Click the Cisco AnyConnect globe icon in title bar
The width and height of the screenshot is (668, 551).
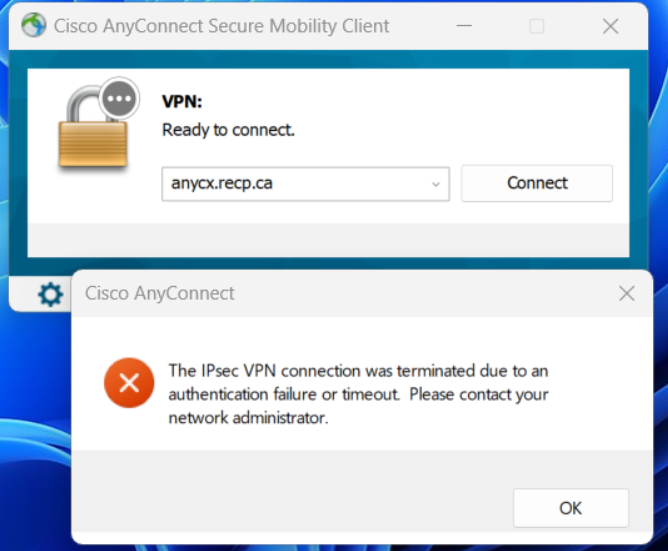coord(34,25)
